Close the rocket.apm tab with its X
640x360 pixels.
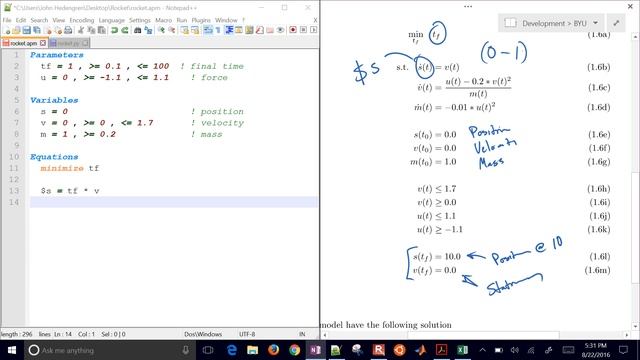tap(43, 43)
